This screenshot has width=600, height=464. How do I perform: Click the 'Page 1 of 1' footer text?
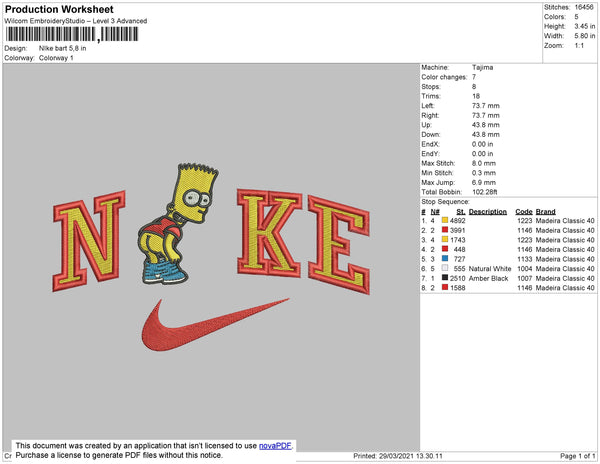tap(578, 456)
